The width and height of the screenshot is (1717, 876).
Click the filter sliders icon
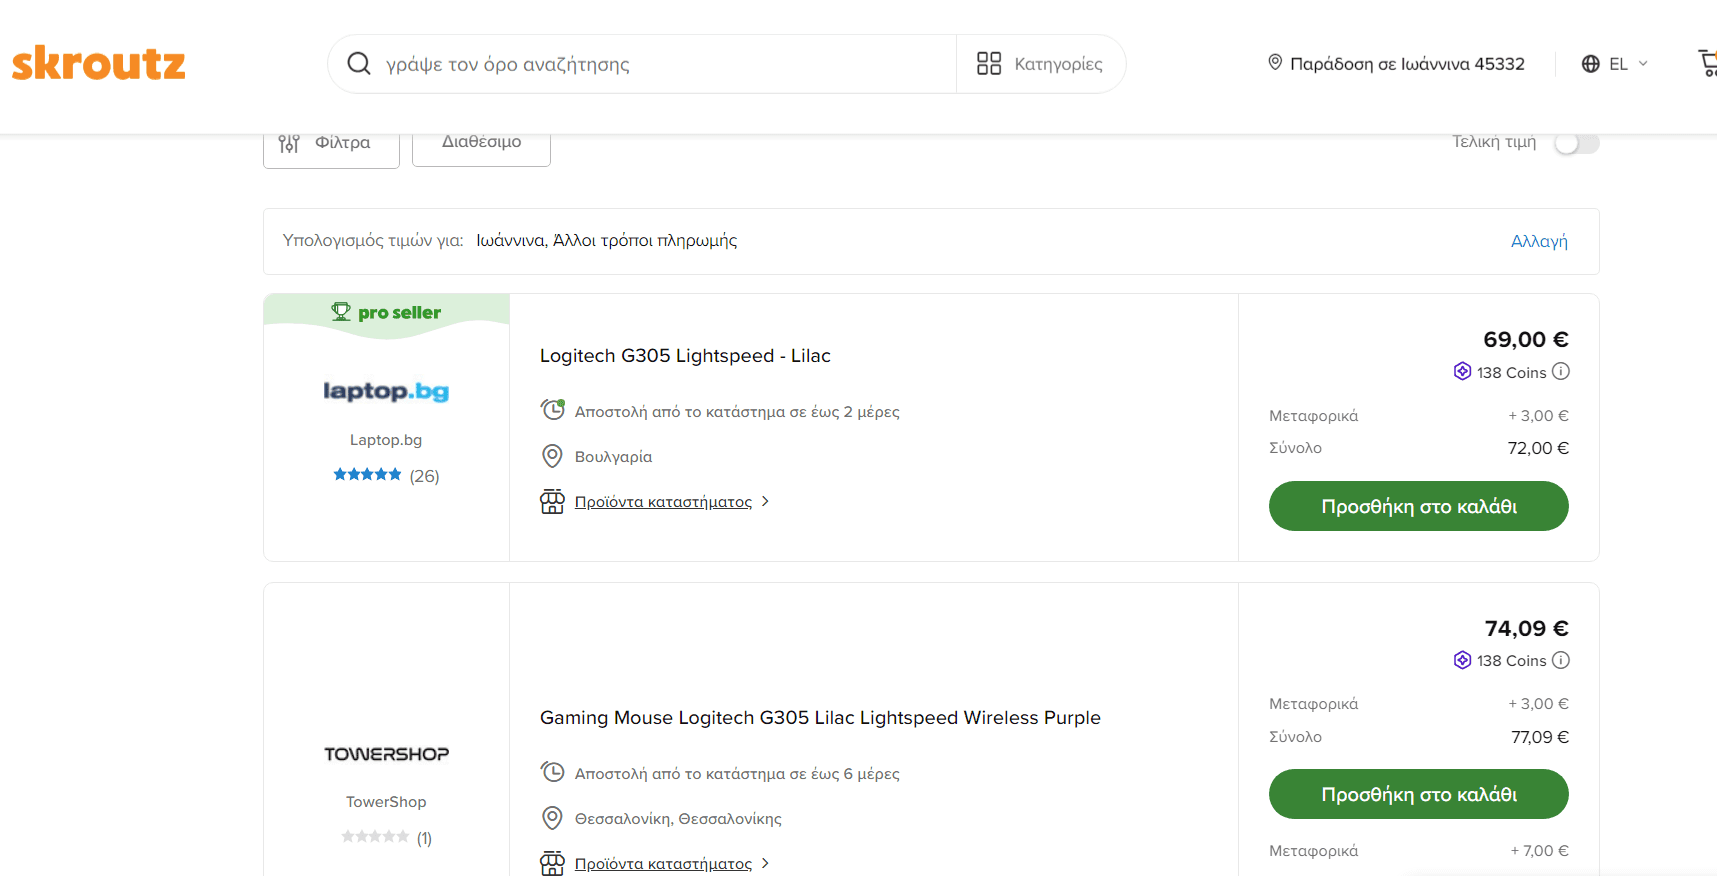(x=289, y=143)
